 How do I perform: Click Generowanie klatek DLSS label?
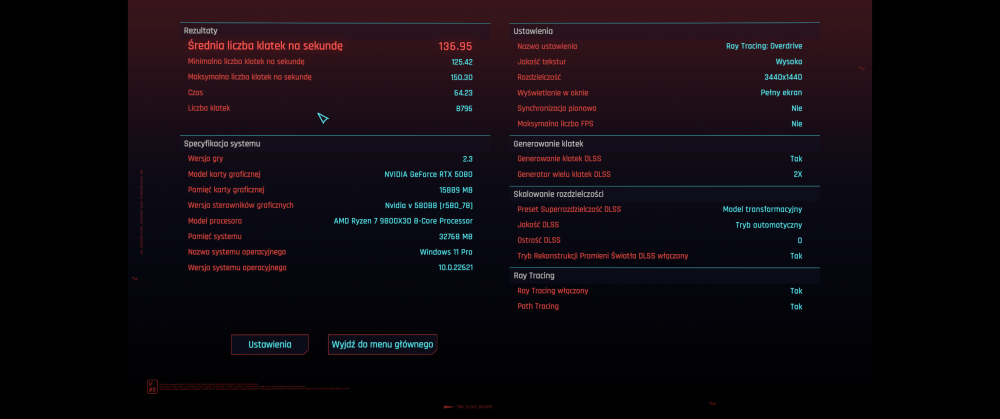point(559,159)
